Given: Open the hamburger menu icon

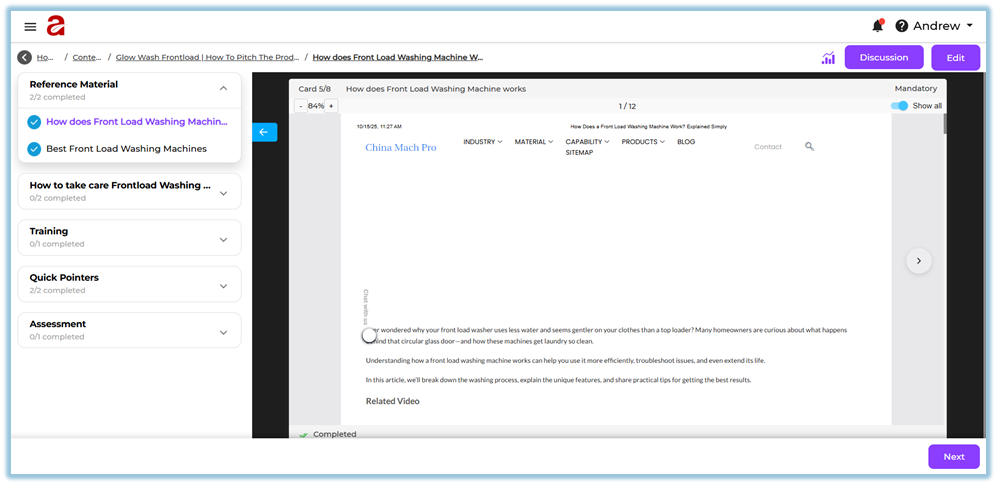Looking at the screenshot, I should pos(30,27).
